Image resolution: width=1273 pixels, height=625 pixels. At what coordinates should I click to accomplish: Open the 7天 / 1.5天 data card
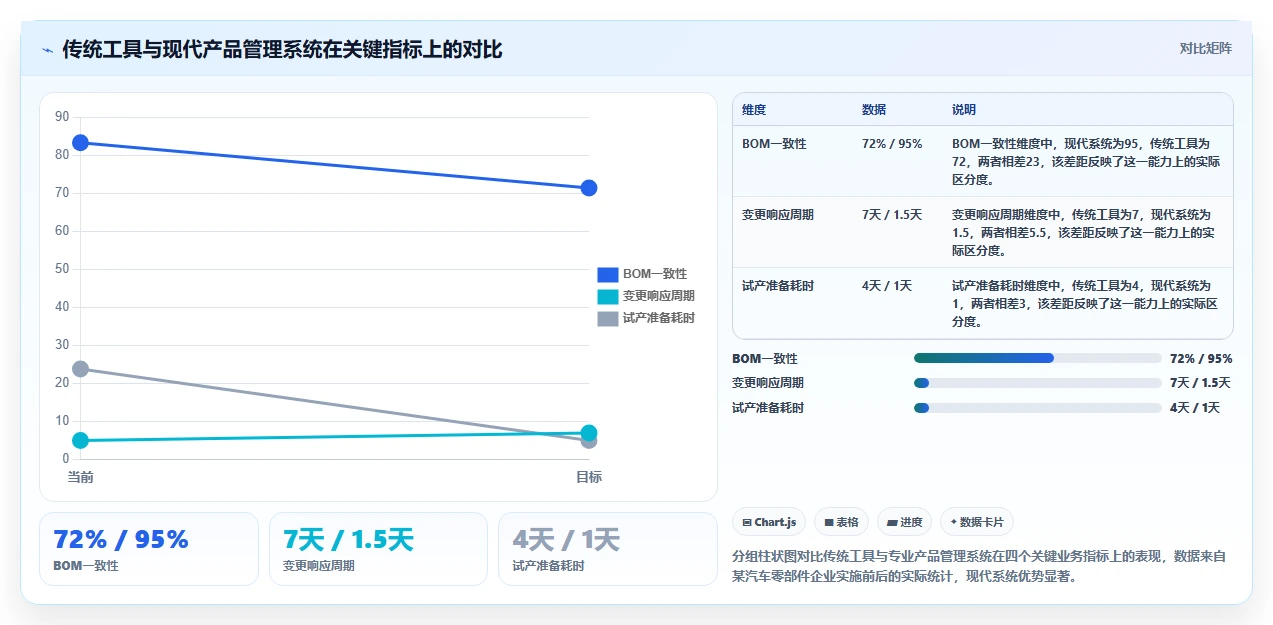(378, 549)
